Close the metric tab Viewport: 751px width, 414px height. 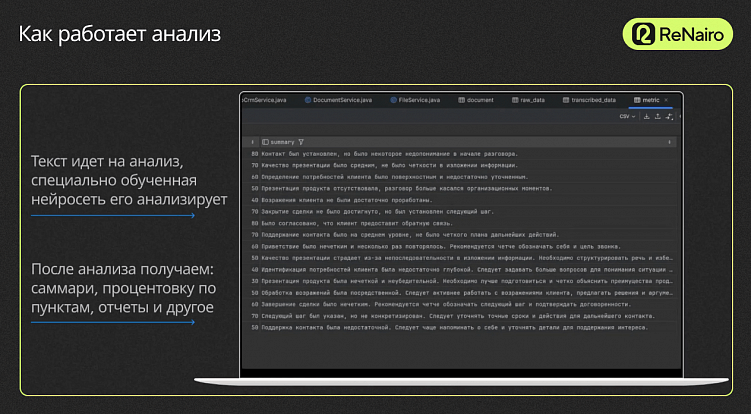pyautogui.click(x=666, y=100)
